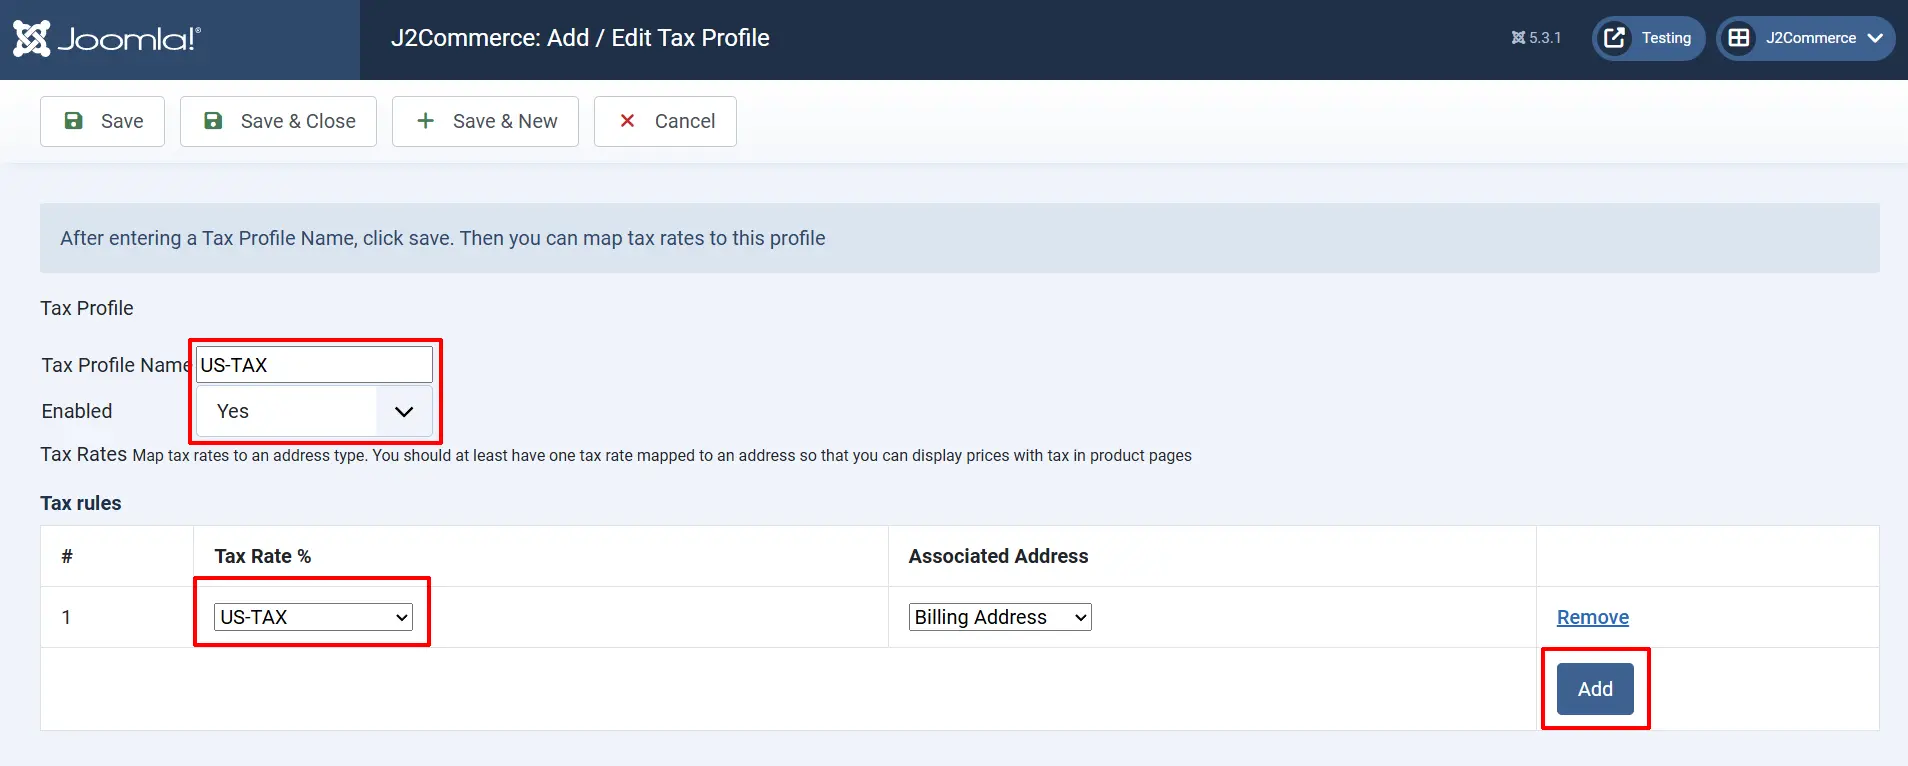1908x766 pixels.
Task: Remove tax rule row 1
Action: click(x=1593, y=617)
